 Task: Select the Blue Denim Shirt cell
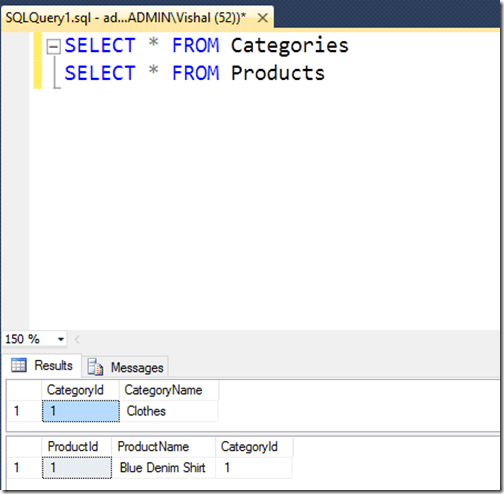(x=163, y=468)
